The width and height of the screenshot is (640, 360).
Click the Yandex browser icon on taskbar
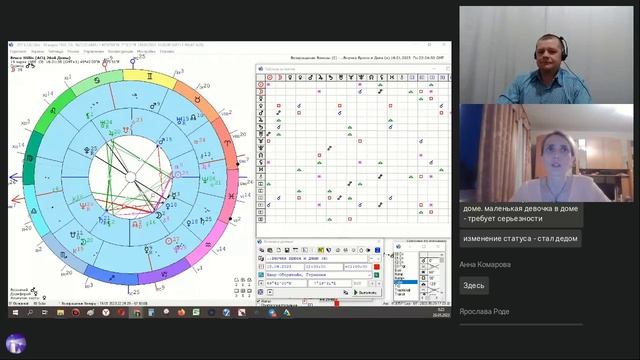coord(106,313)
